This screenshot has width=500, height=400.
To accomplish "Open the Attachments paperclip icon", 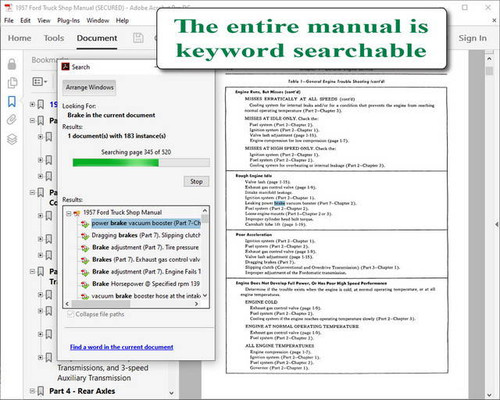I will pos(12,120).
